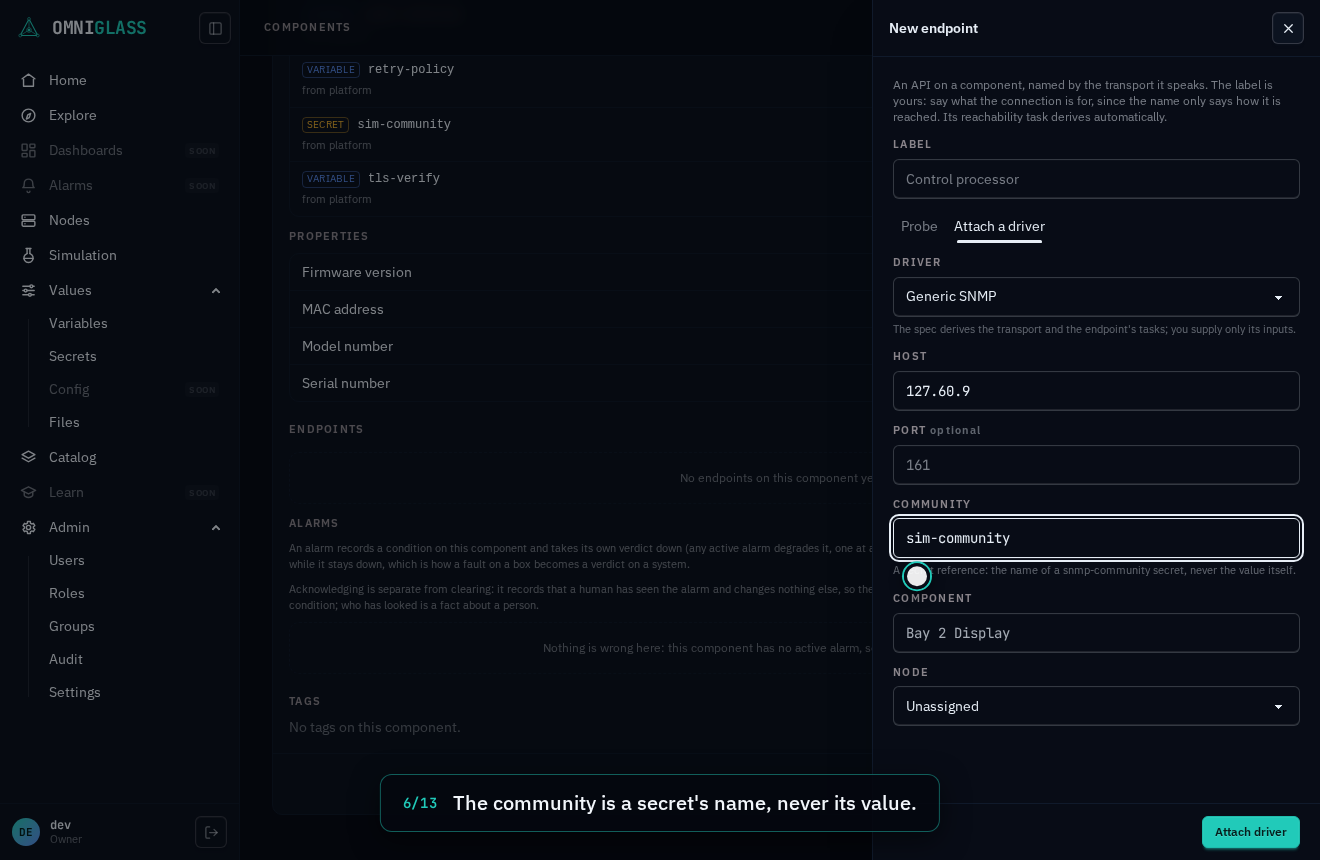The image size is (1320, 860).
Task: Close the New endpoint panel
Action: pos(1288,28)
